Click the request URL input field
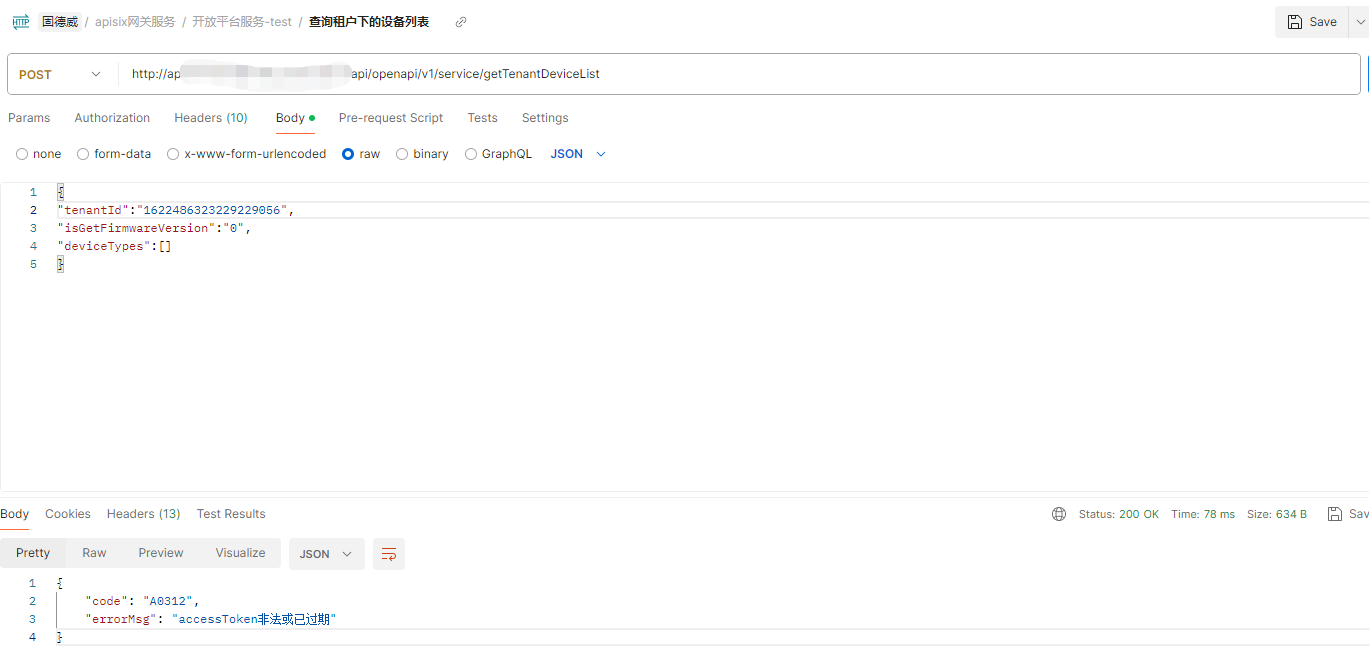Image resolution: width=1369 pixels, height=660 pixels. 740,74
